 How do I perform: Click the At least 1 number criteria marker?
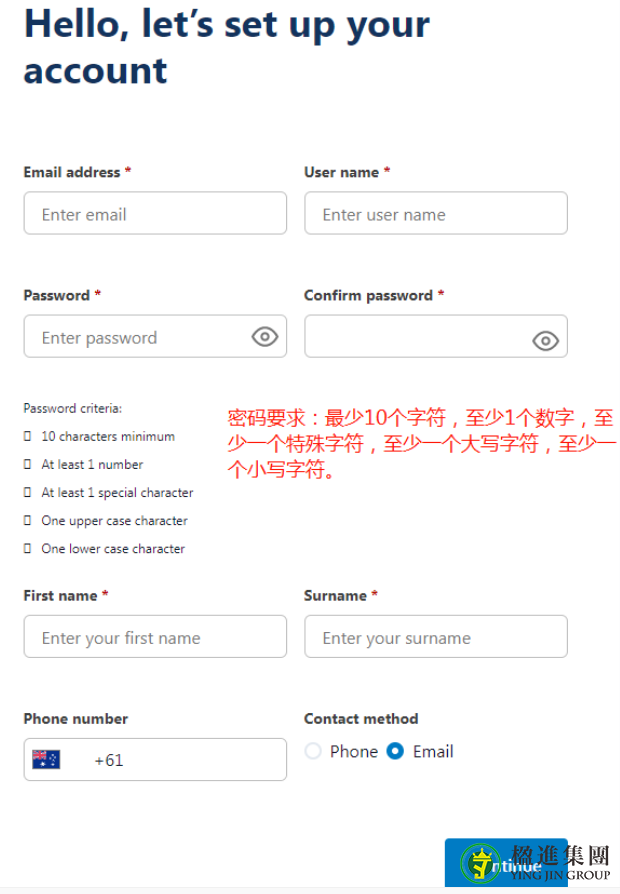click(x=27, y=464)
